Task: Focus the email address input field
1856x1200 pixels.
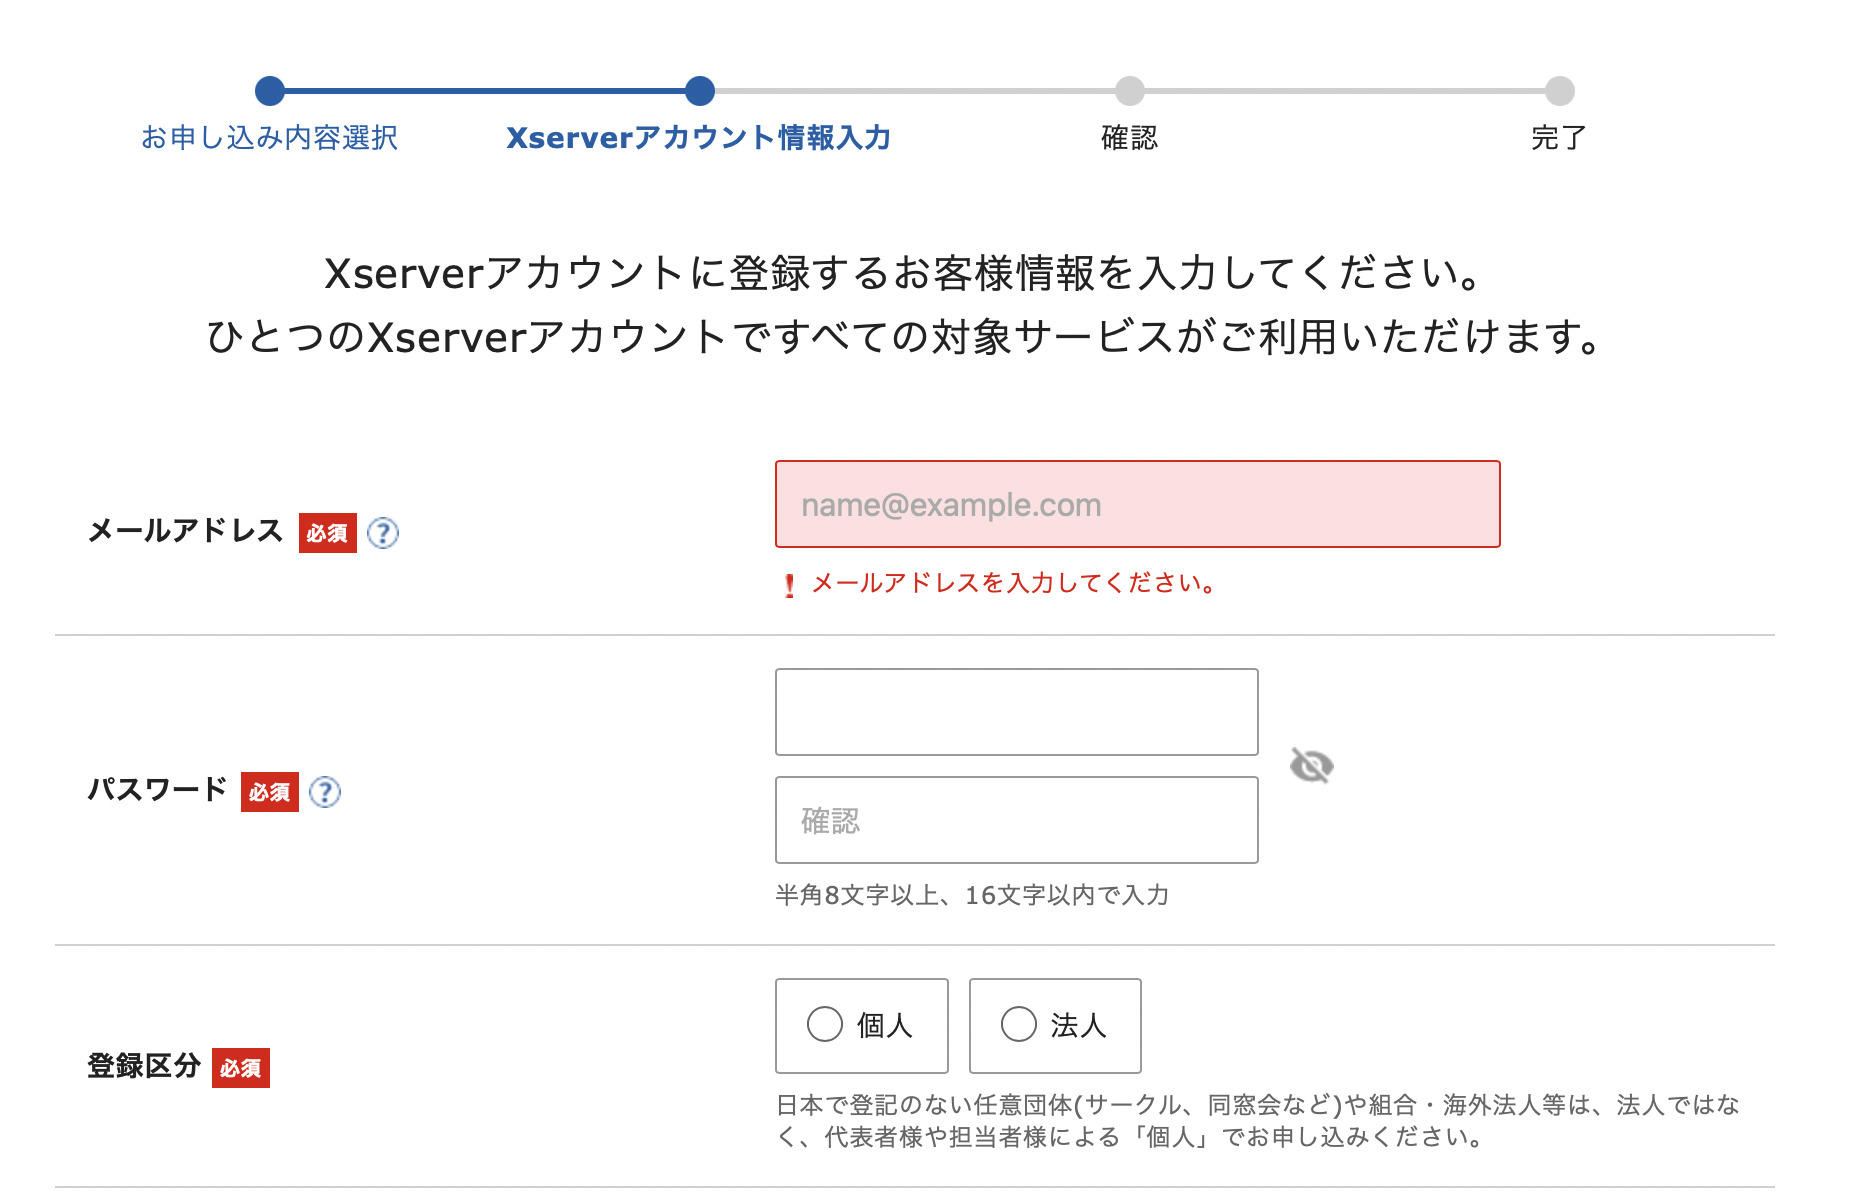Action: [1138, 504]
